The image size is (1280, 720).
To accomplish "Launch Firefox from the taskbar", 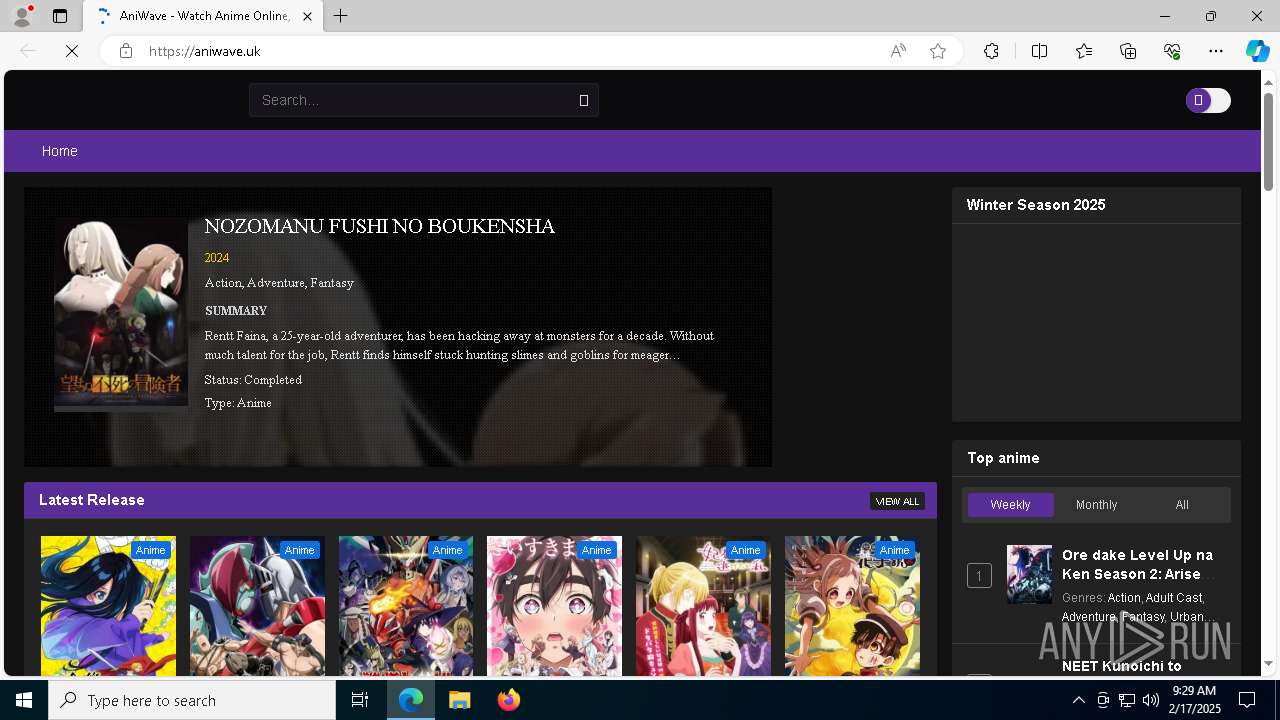I will [x=509, y=700].
